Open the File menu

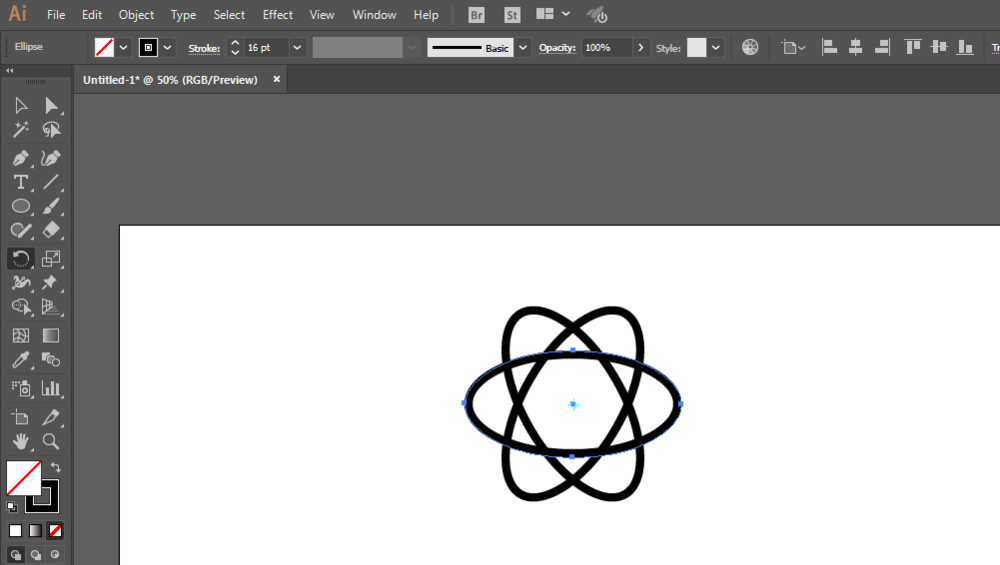tap(55, 15)
